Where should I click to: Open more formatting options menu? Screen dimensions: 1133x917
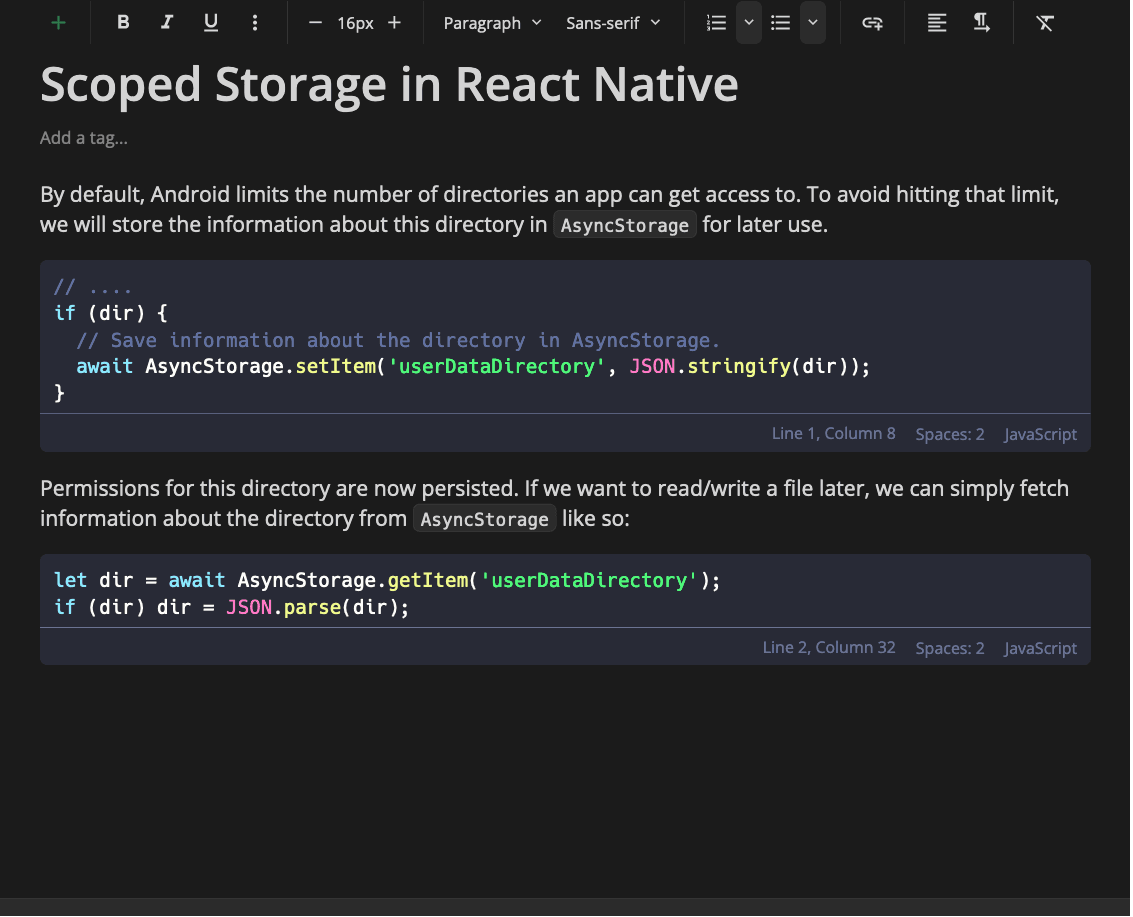point(255,22)
